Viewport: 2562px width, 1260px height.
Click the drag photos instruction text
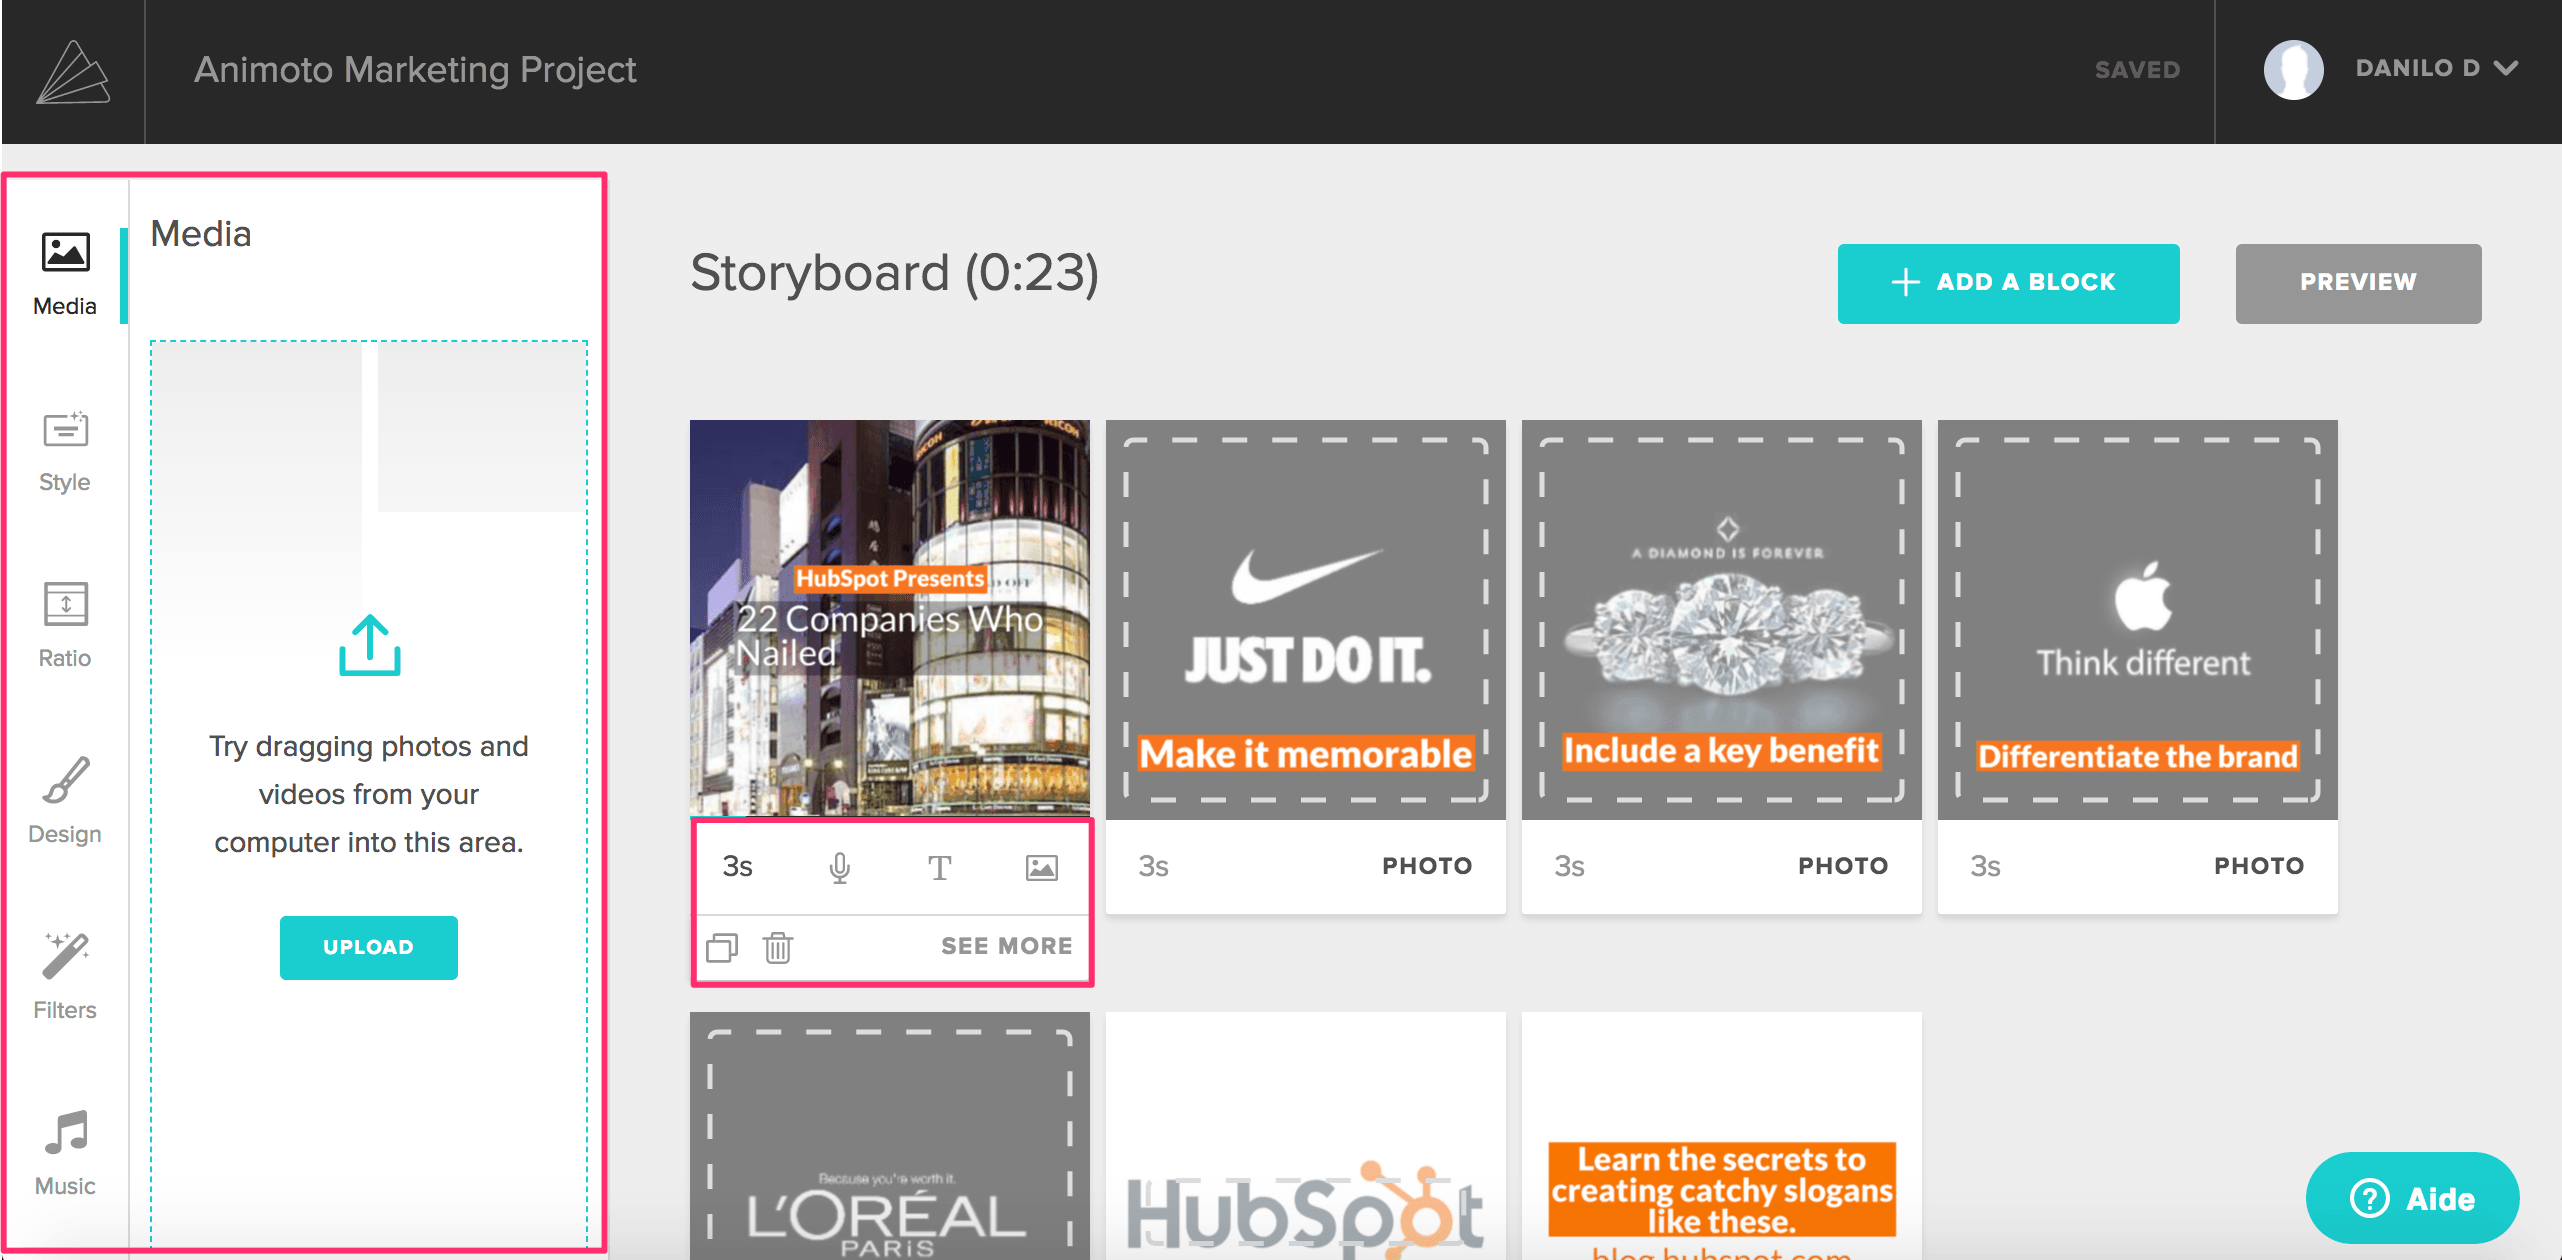pos(369,794)
